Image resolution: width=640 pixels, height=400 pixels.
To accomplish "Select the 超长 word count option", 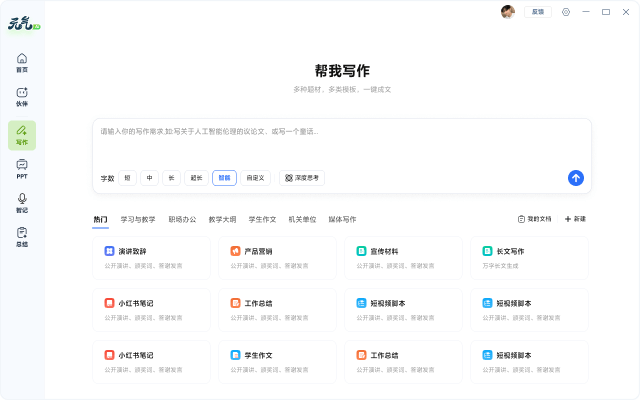I will 197,178.
